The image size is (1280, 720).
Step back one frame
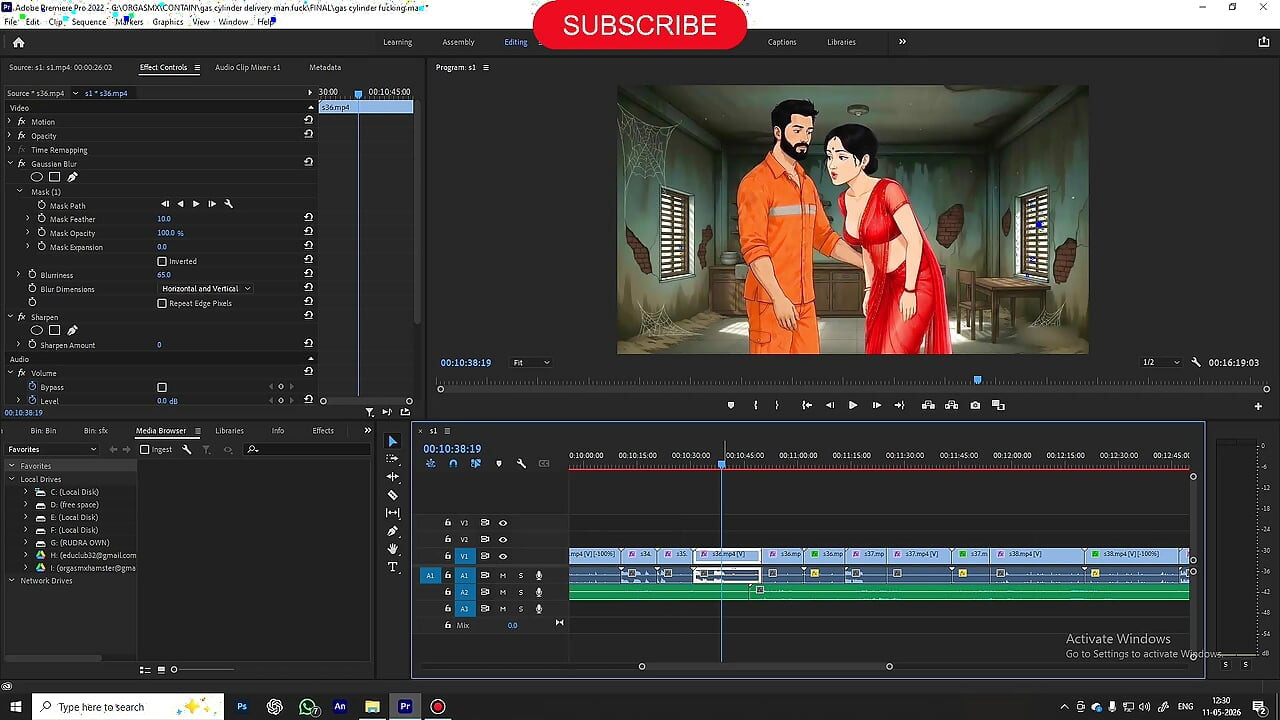click(830, 405)
